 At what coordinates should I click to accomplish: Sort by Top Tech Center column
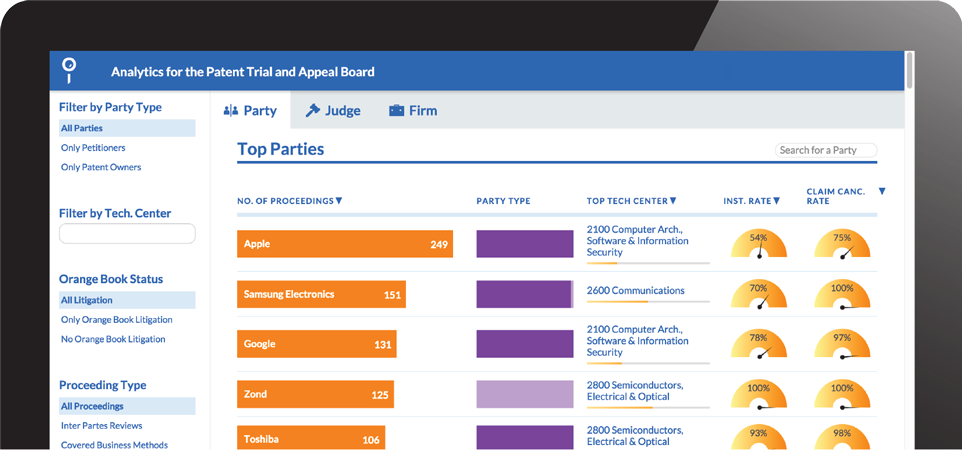(x=631, y=201)
